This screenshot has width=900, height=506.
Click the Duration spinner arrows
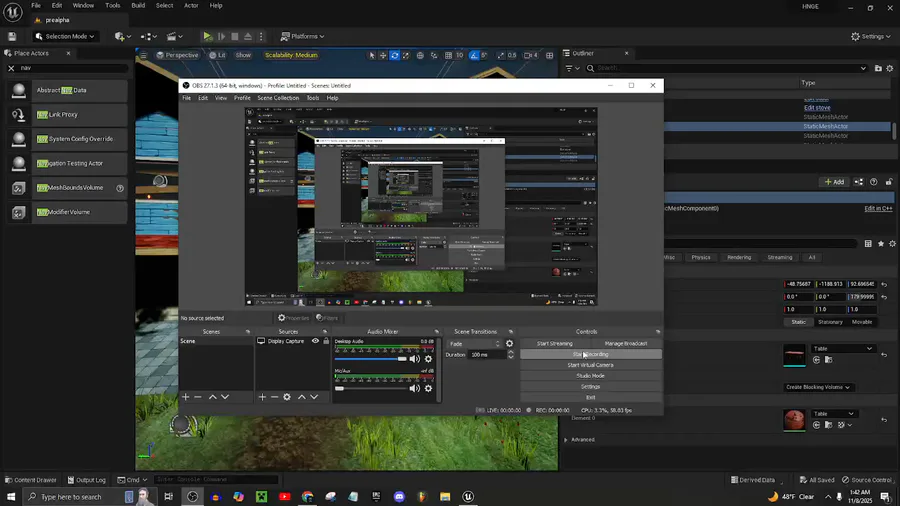510,355
